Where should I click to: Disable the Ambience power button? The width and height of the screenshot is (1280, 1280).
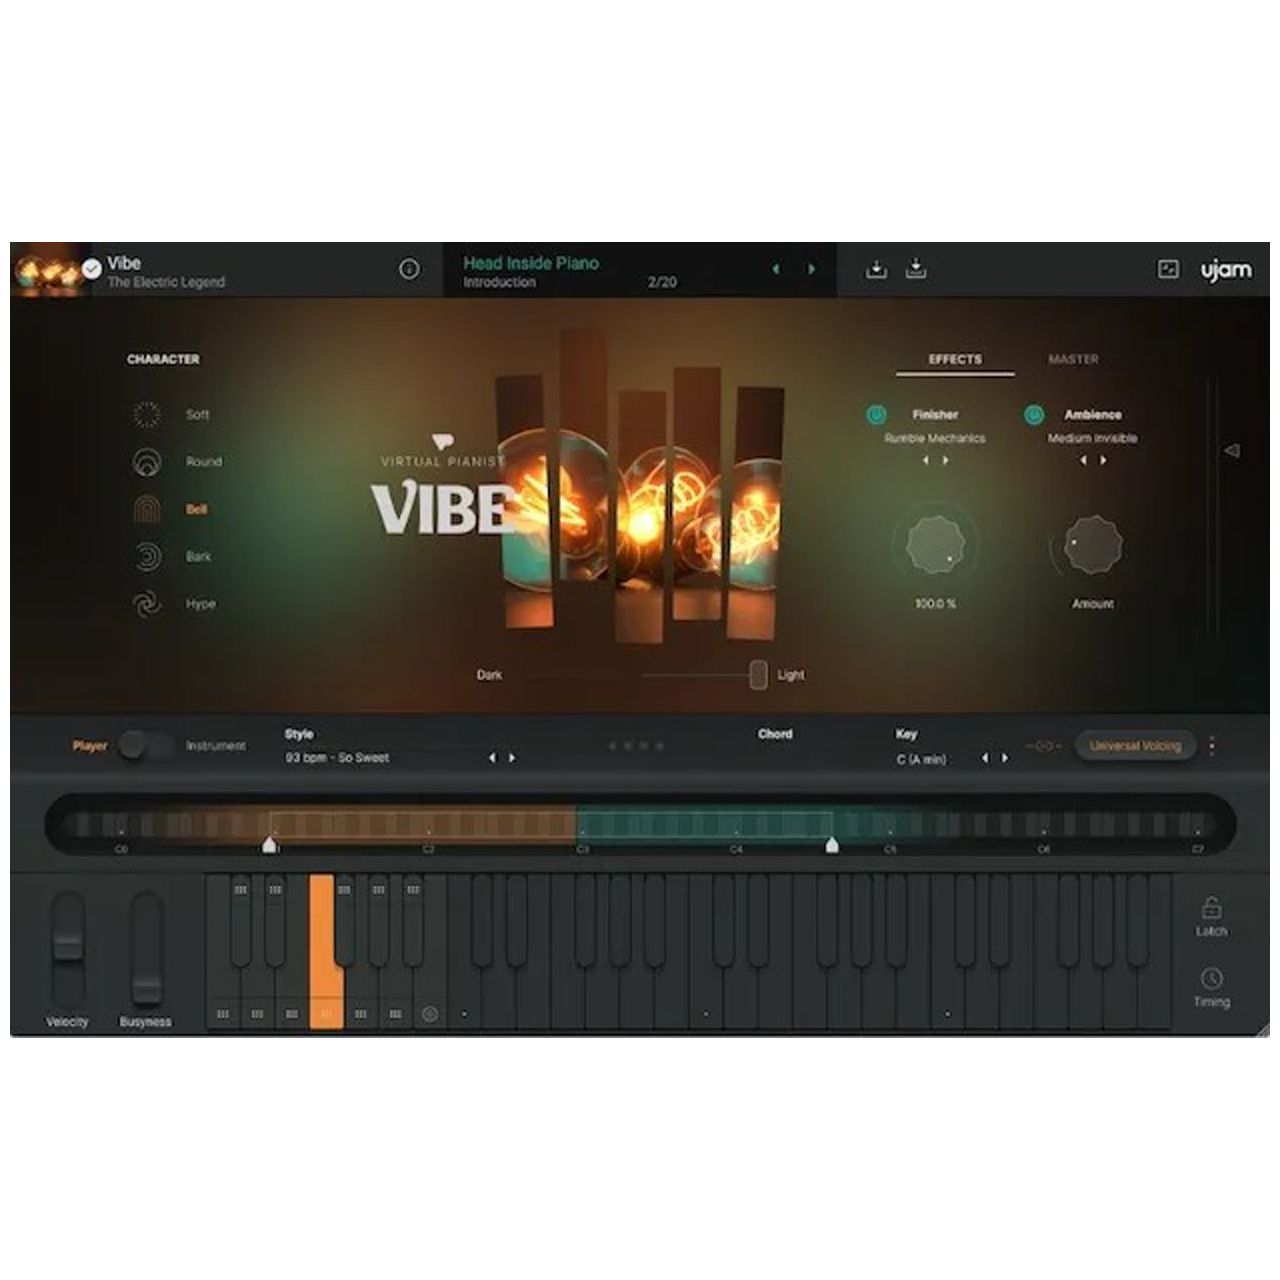pos(1034,414)
